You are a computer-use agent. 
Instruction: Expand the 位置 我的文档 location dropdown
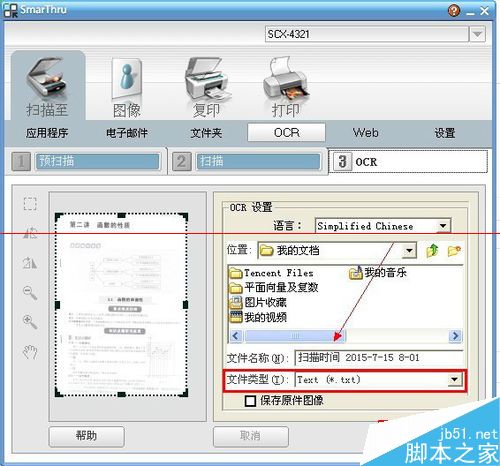click(x=409, y=251)
